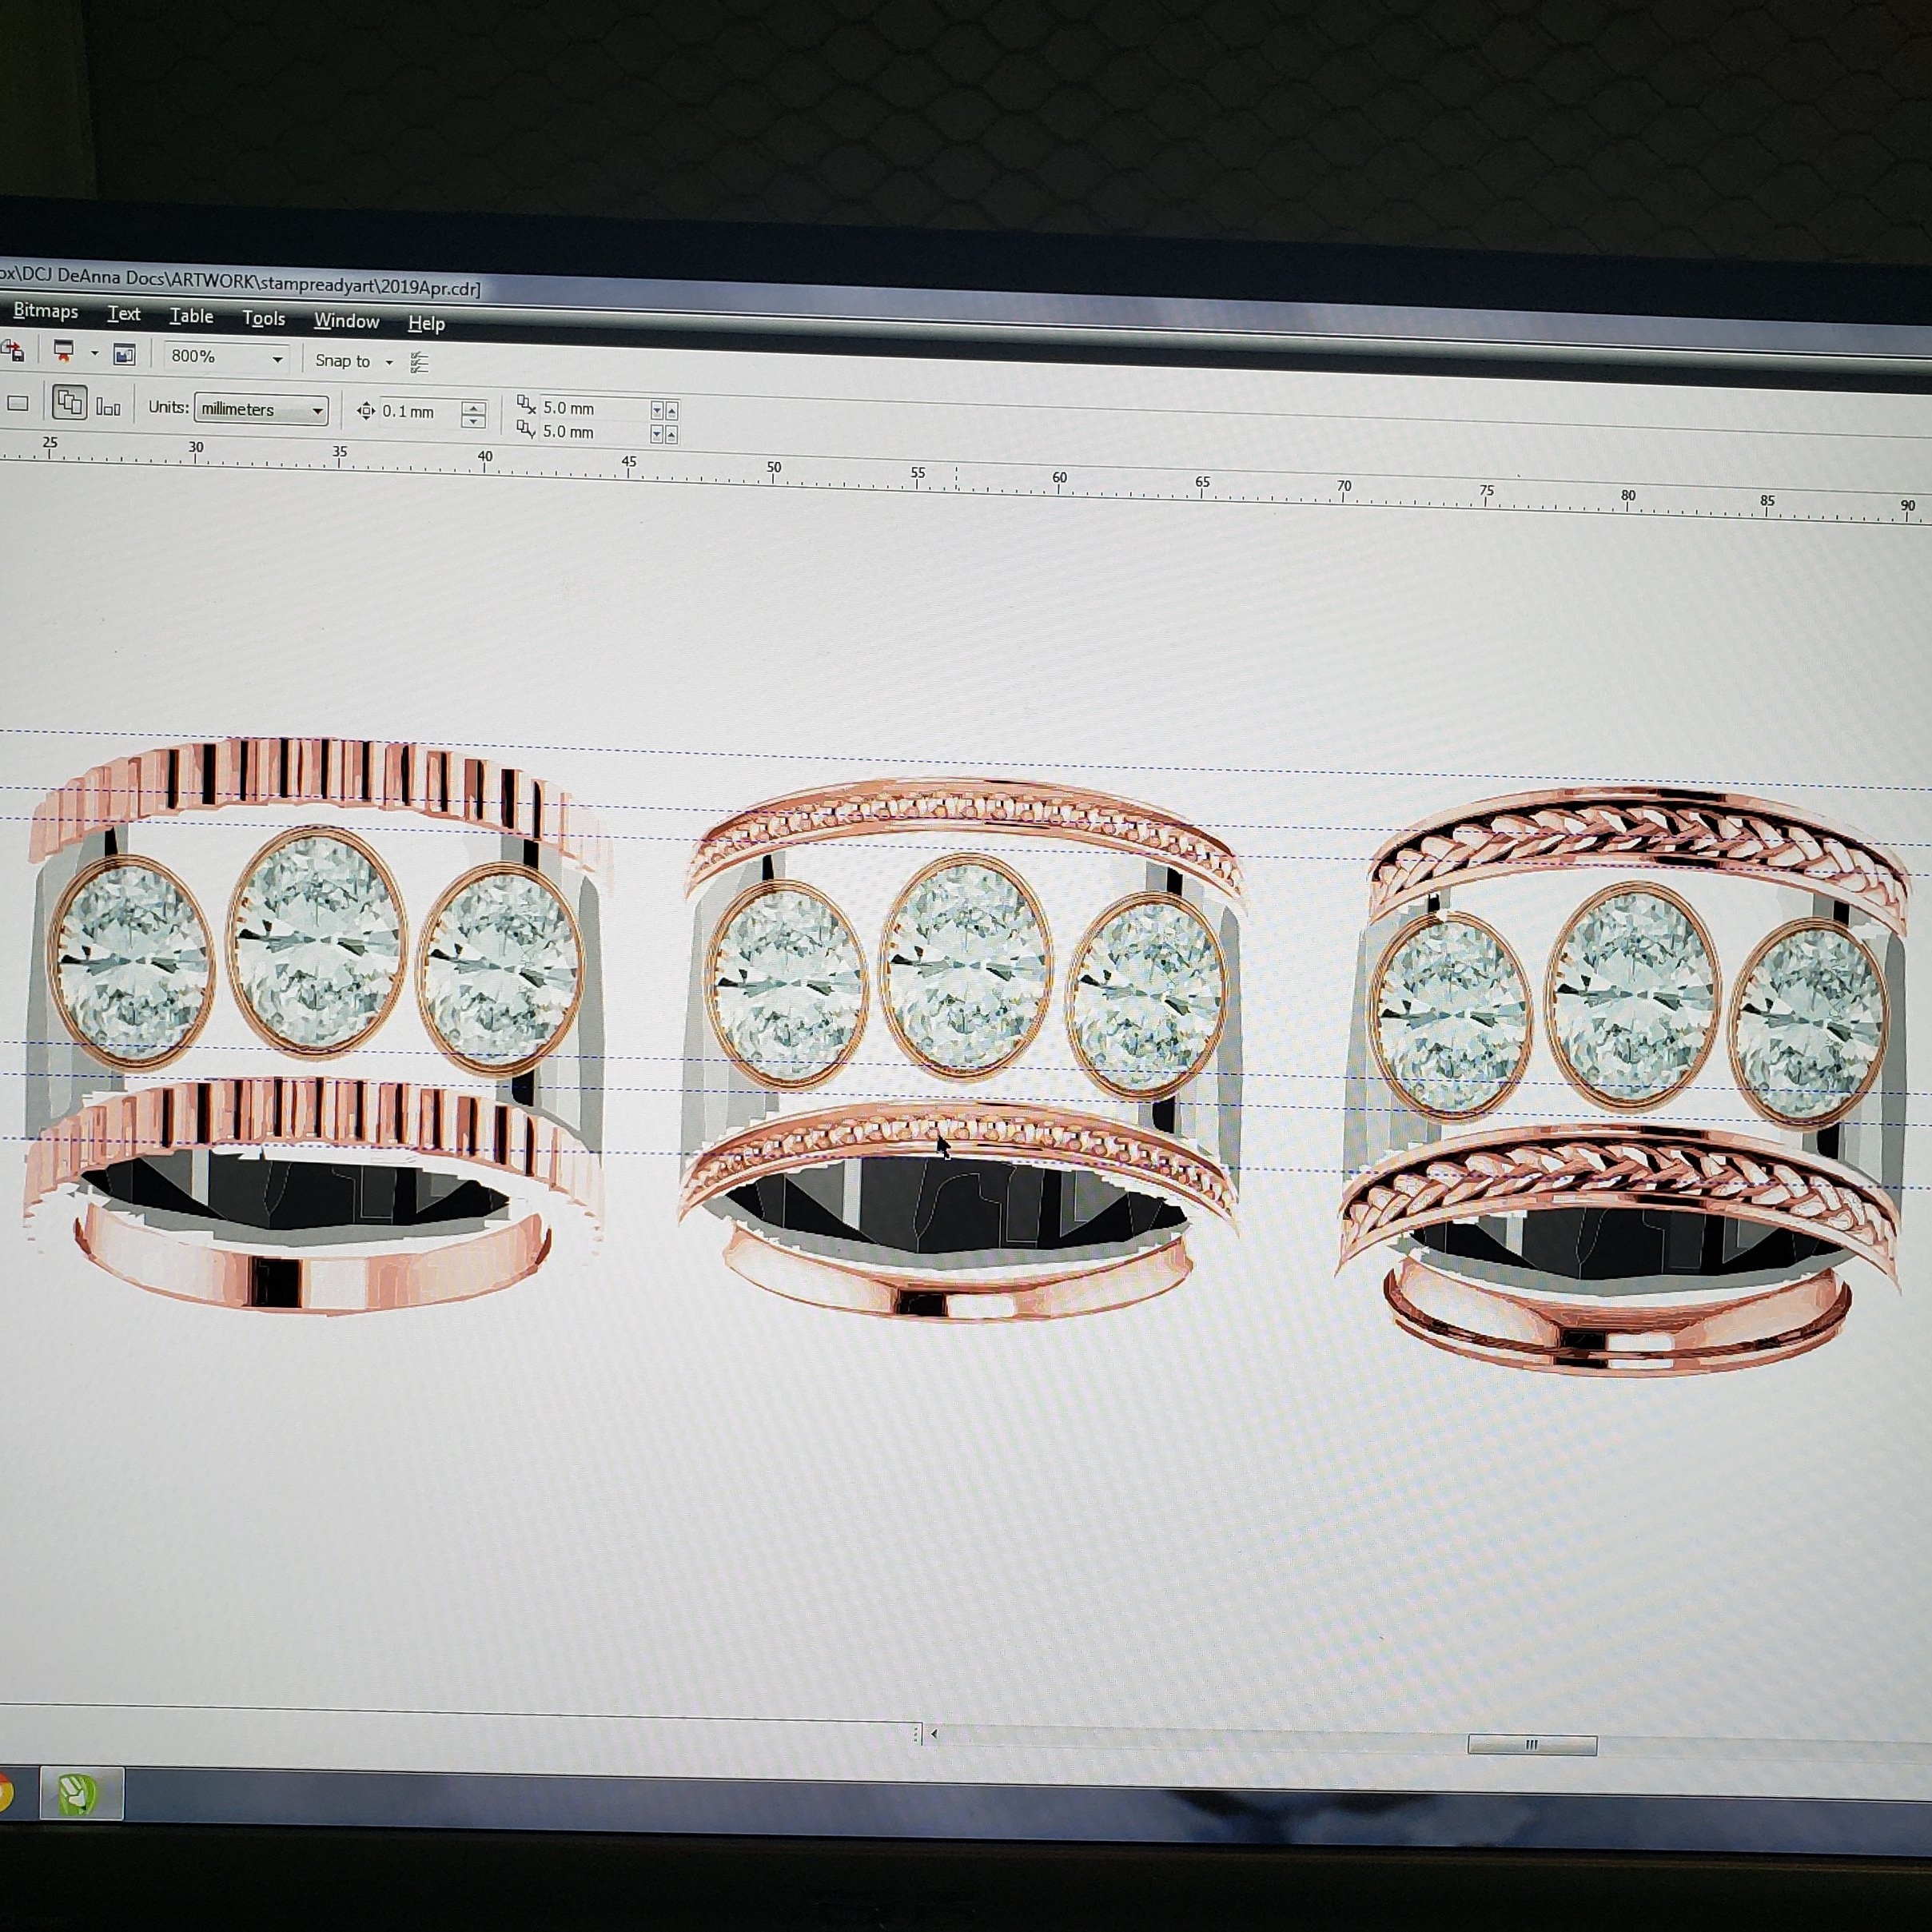Open the Options checklist icon
This screenshot has width=1932, height=1932.
[x=419, y=362]
